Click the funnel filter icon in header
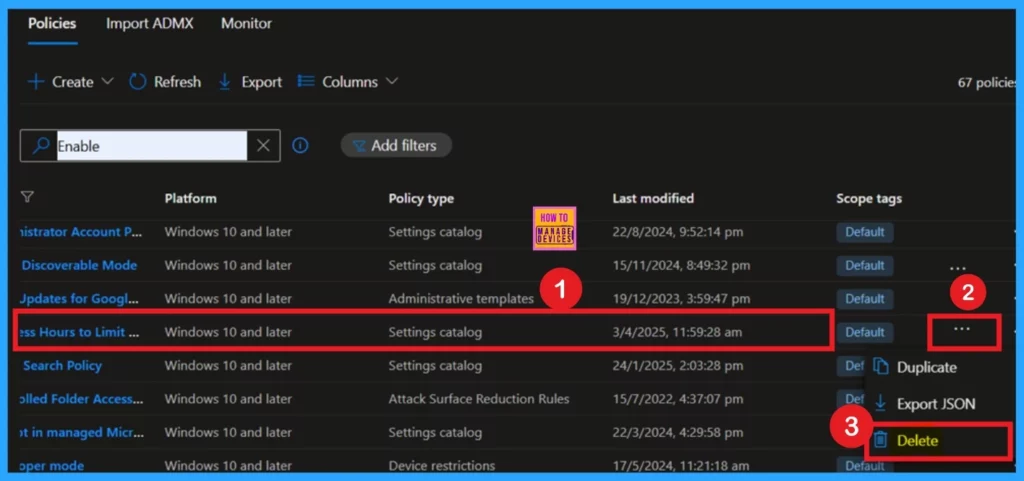Viewport: 1024px width, 481px height. [x=27, y=197]
